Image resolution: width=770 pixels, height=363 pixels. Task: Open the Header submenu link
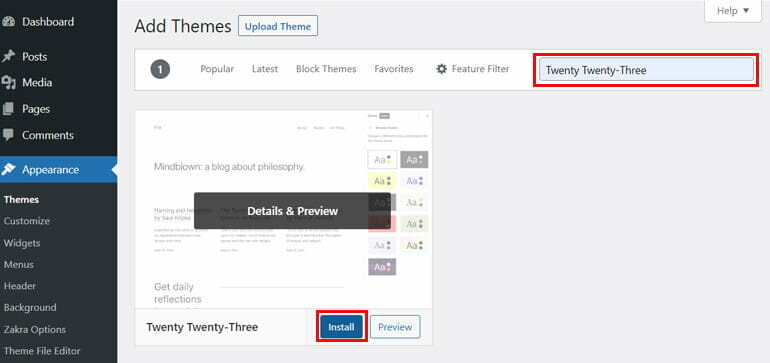coord(20,286)
